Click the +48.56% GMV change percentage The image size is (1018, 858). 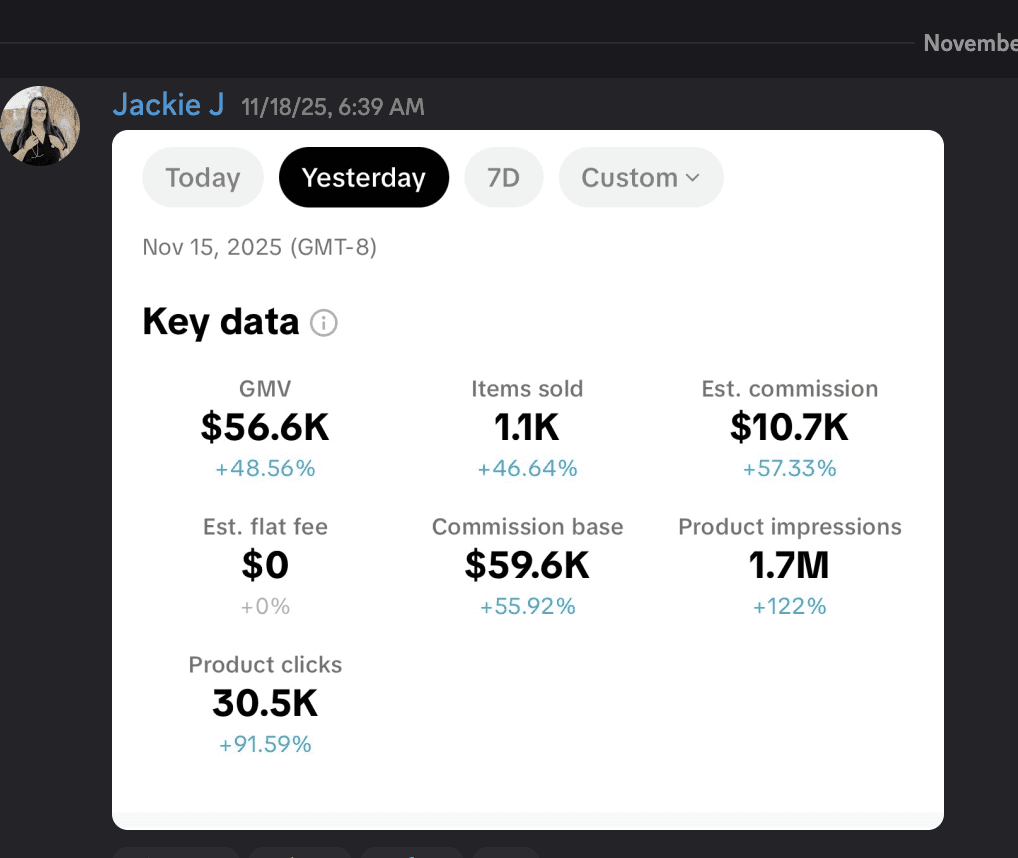[265, 468]
